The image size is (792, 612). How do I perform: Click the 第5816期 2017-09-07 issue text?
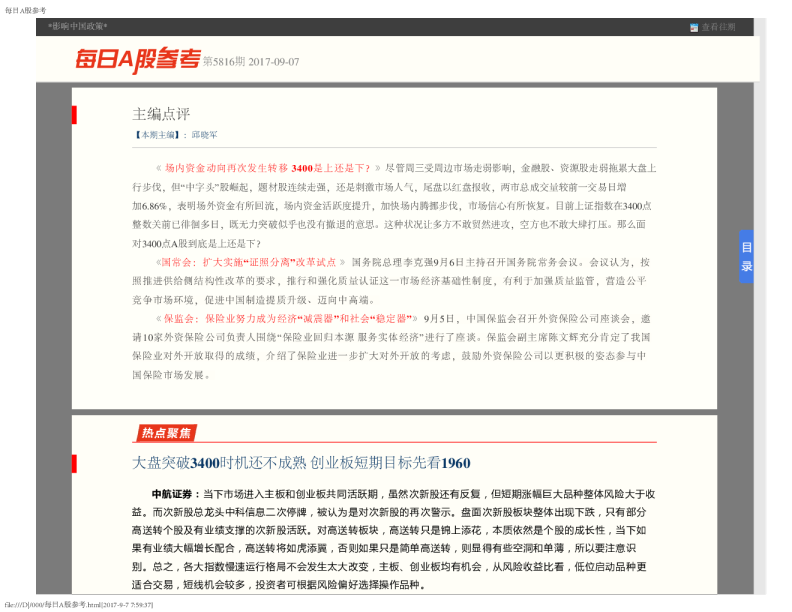(x=251, y=62)
